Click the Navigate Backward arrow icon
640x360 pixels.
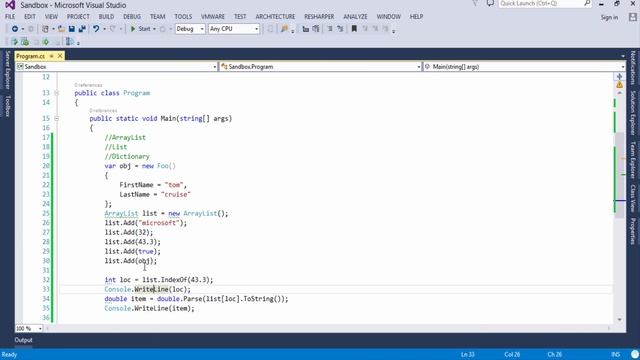click(x=15, y=29)
